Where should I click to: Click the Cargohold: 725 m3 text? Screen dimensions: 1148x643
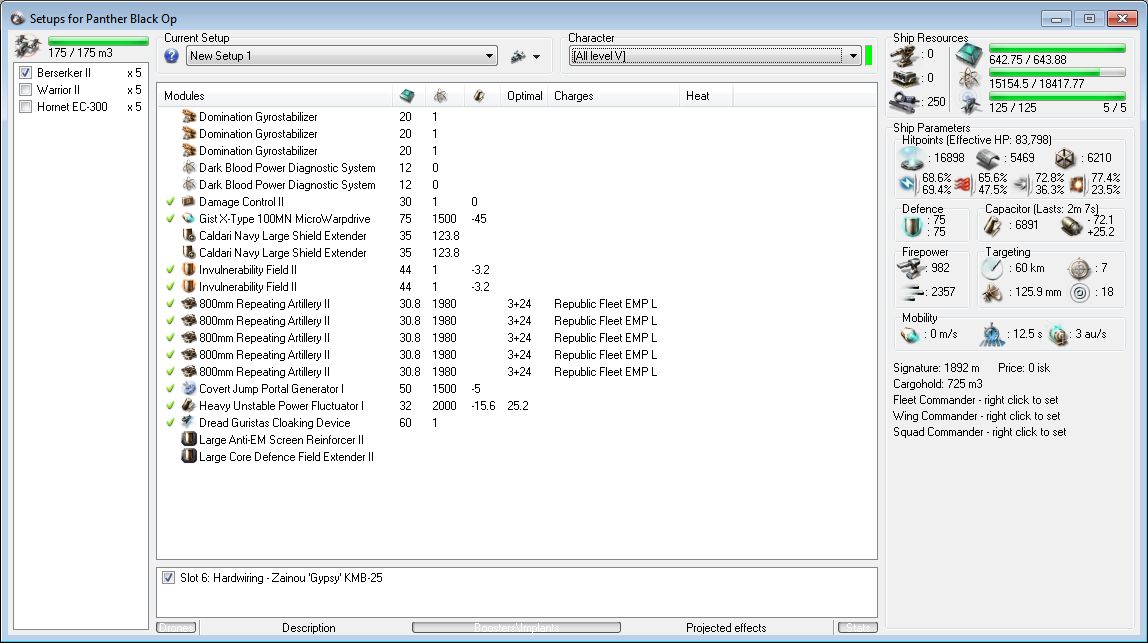click(937, 384)
